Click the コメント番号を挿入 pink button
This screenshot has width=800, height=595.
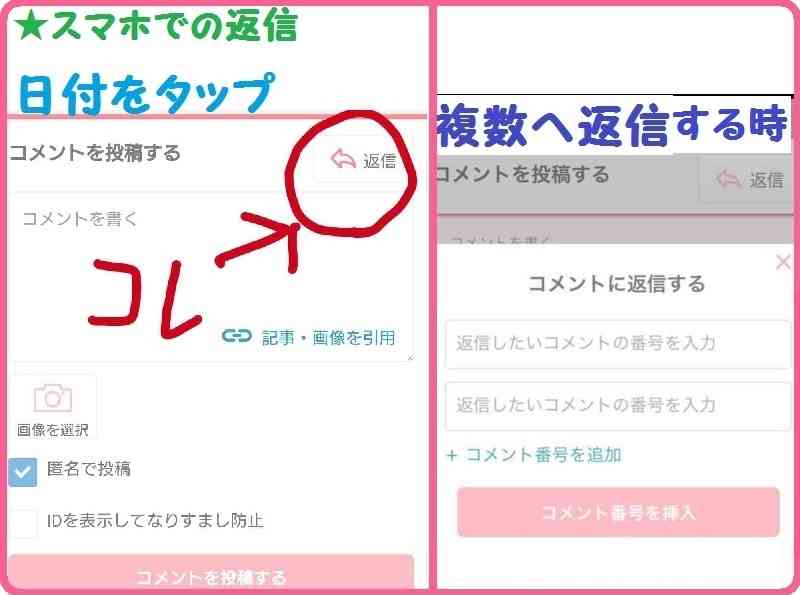pyautogui.click(x=618, y=512)
